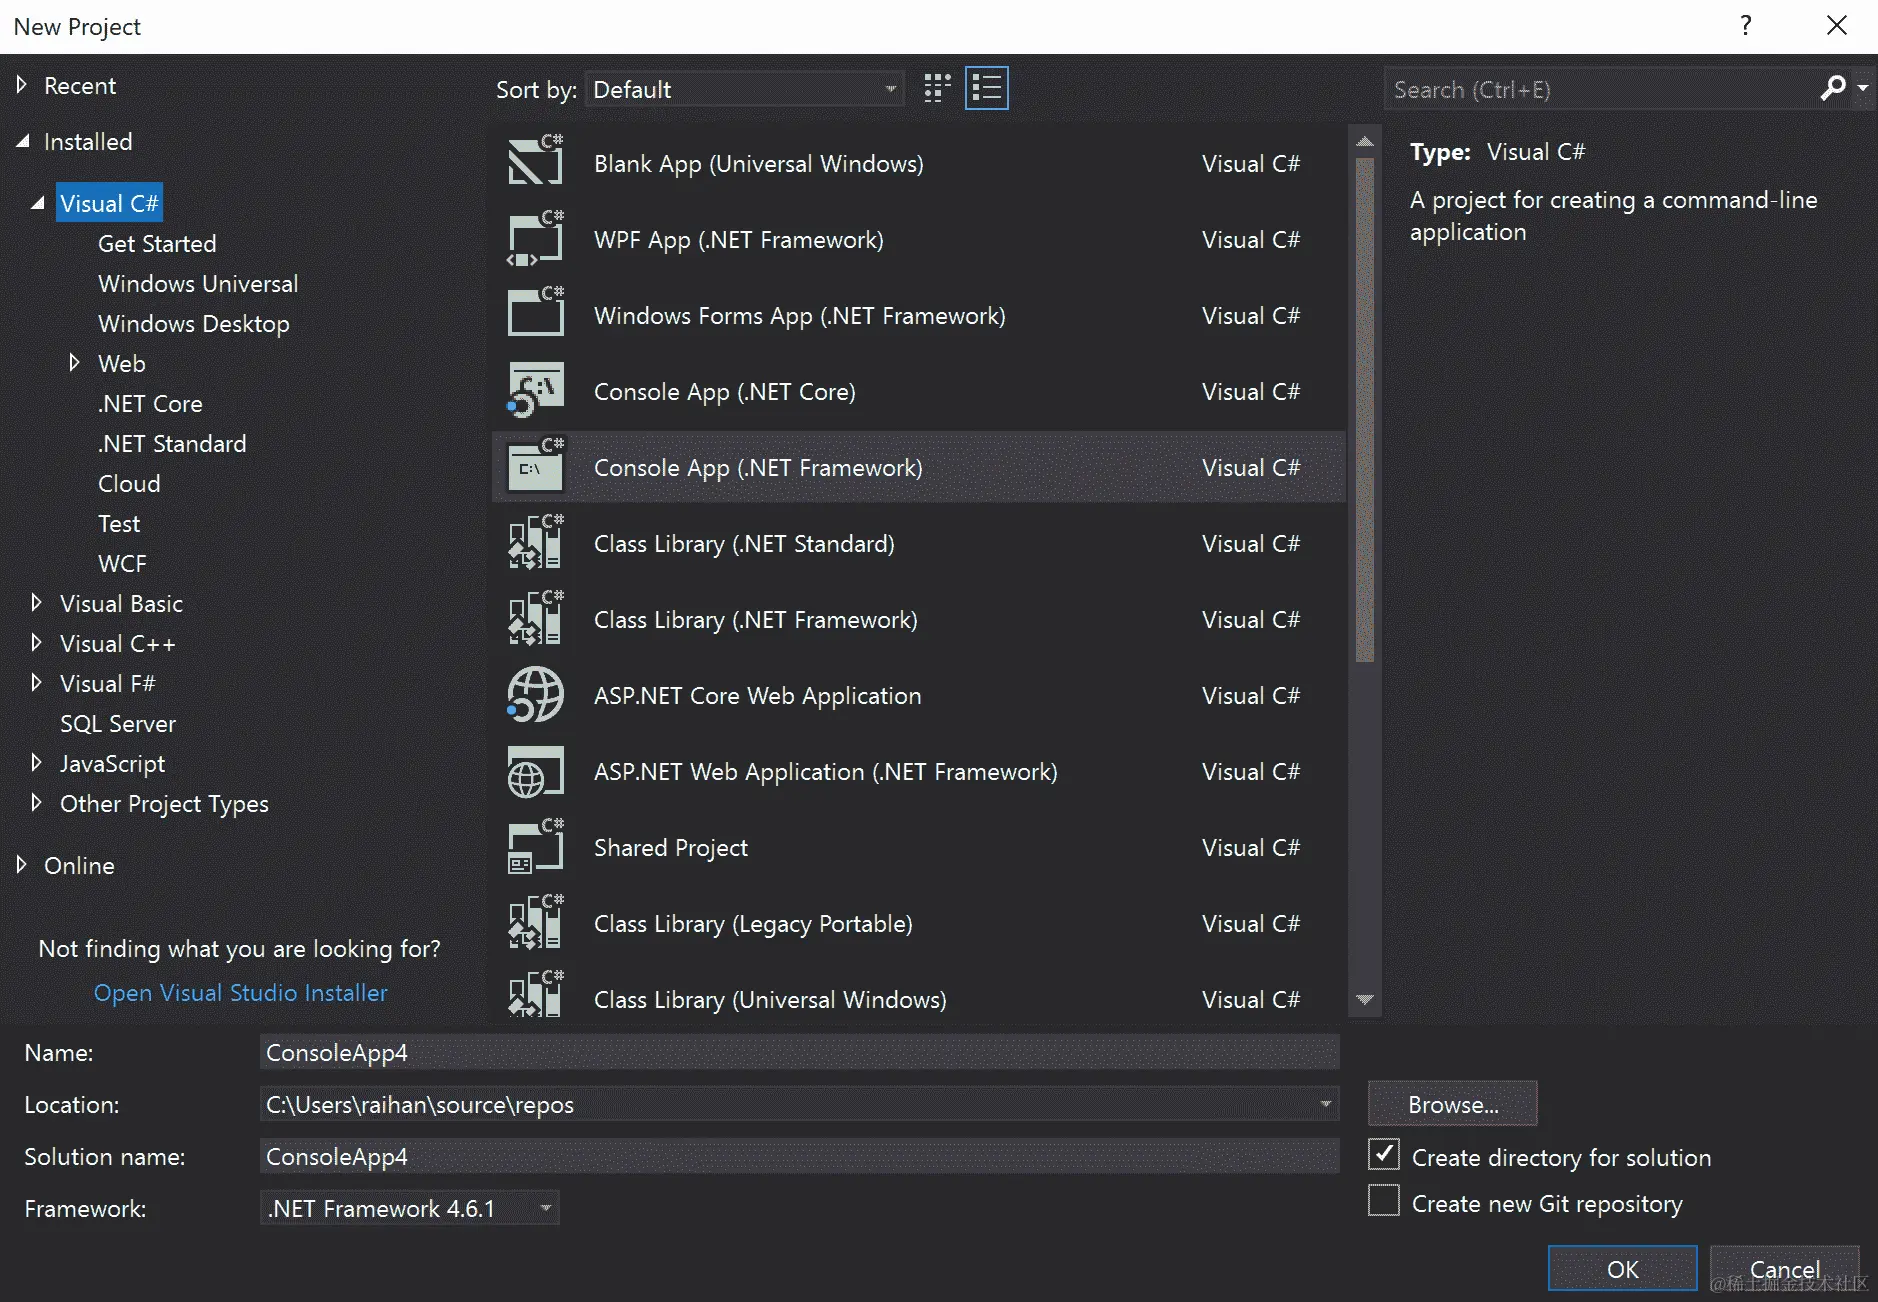Select SQL Server category
Image resolution: width=1878 pixels, height=1302 pixels.
(x=118, y=724)
